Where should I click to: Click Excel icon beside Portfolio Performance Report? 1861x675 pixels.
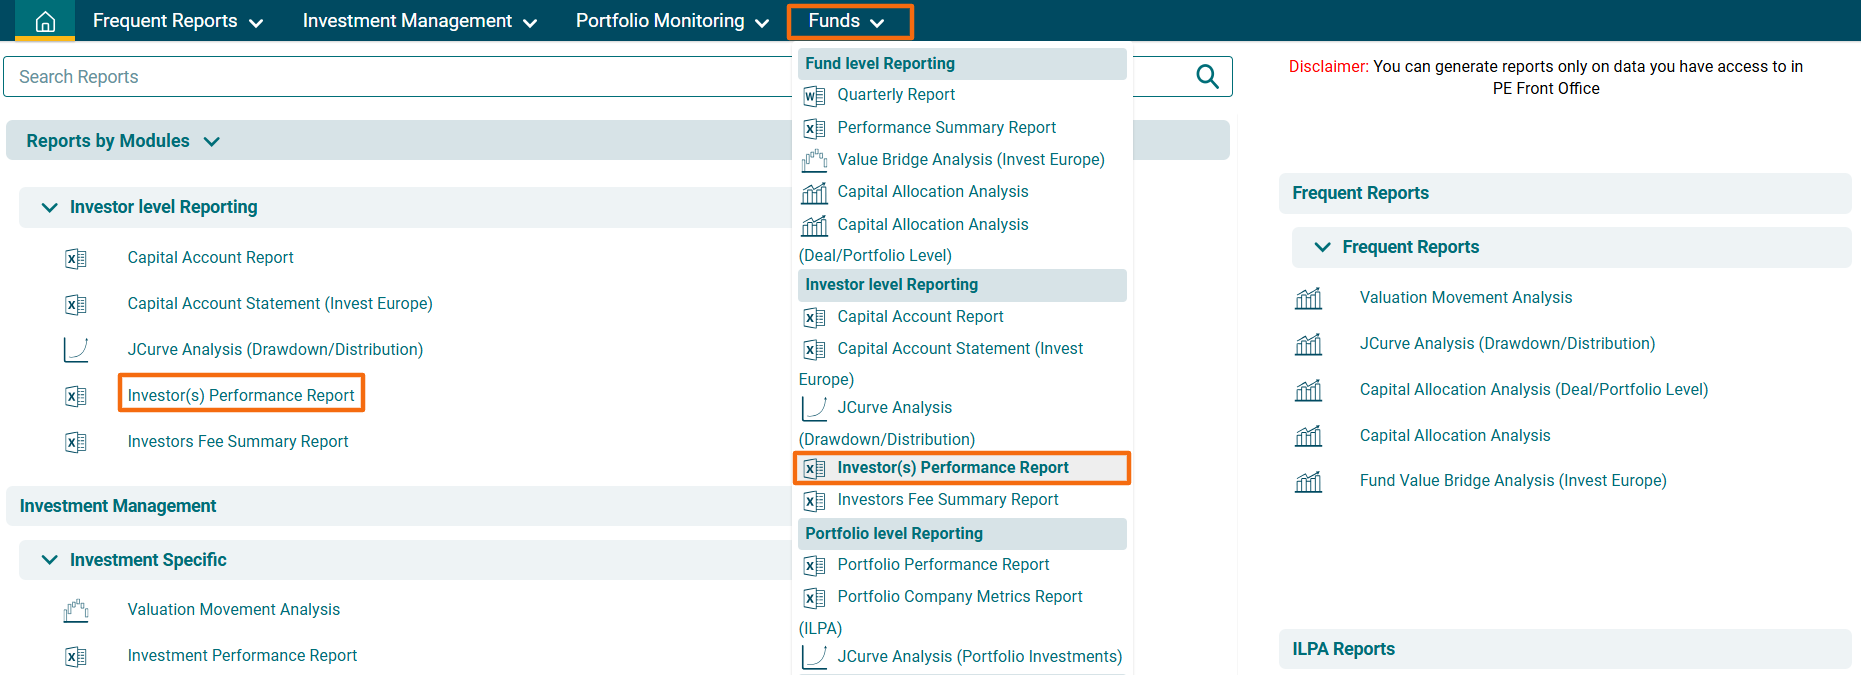814,566
